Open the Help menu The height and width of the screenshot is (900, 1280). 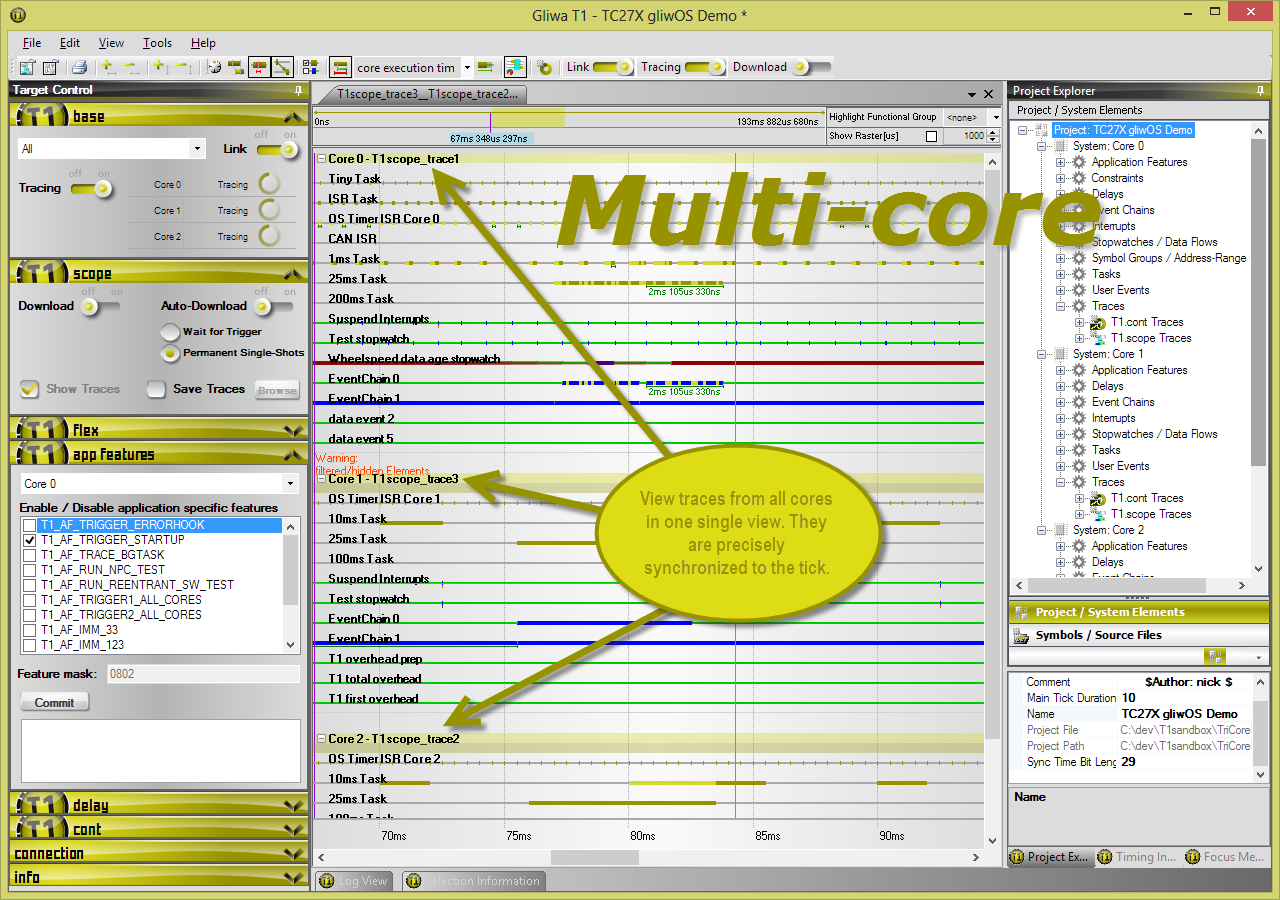(x=203, y=43)
